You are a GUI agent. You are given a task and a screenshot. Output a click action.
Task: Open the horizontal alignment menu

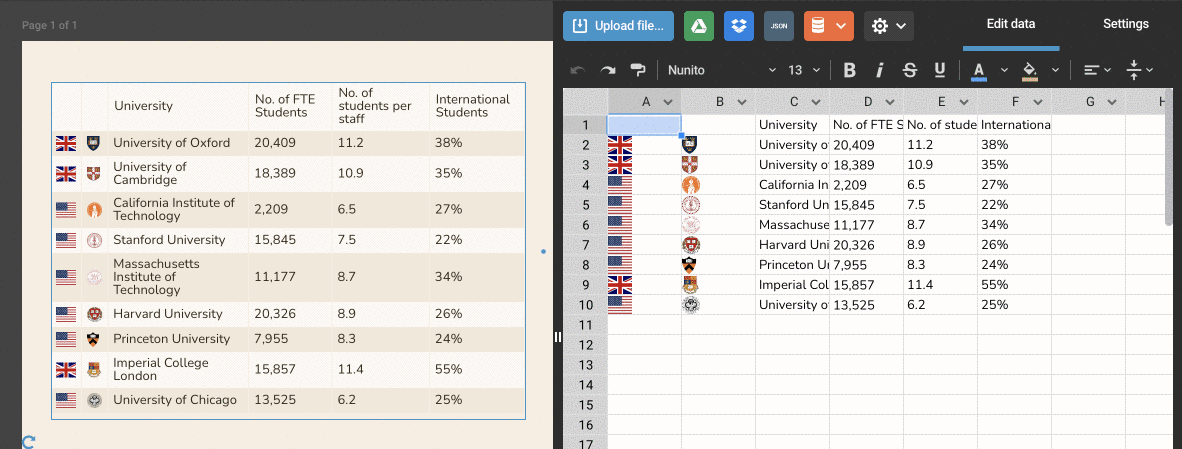(x=1098, y=70)
